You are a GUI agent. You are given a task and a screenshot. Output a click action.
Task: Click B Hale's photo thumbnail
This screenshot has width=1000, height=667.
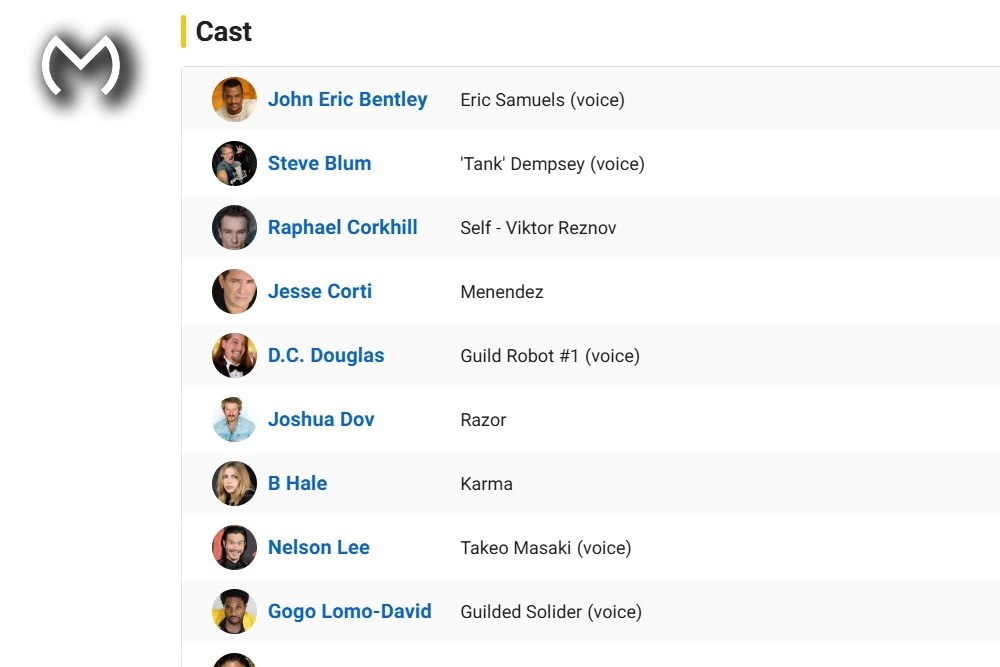coord(233,483)
